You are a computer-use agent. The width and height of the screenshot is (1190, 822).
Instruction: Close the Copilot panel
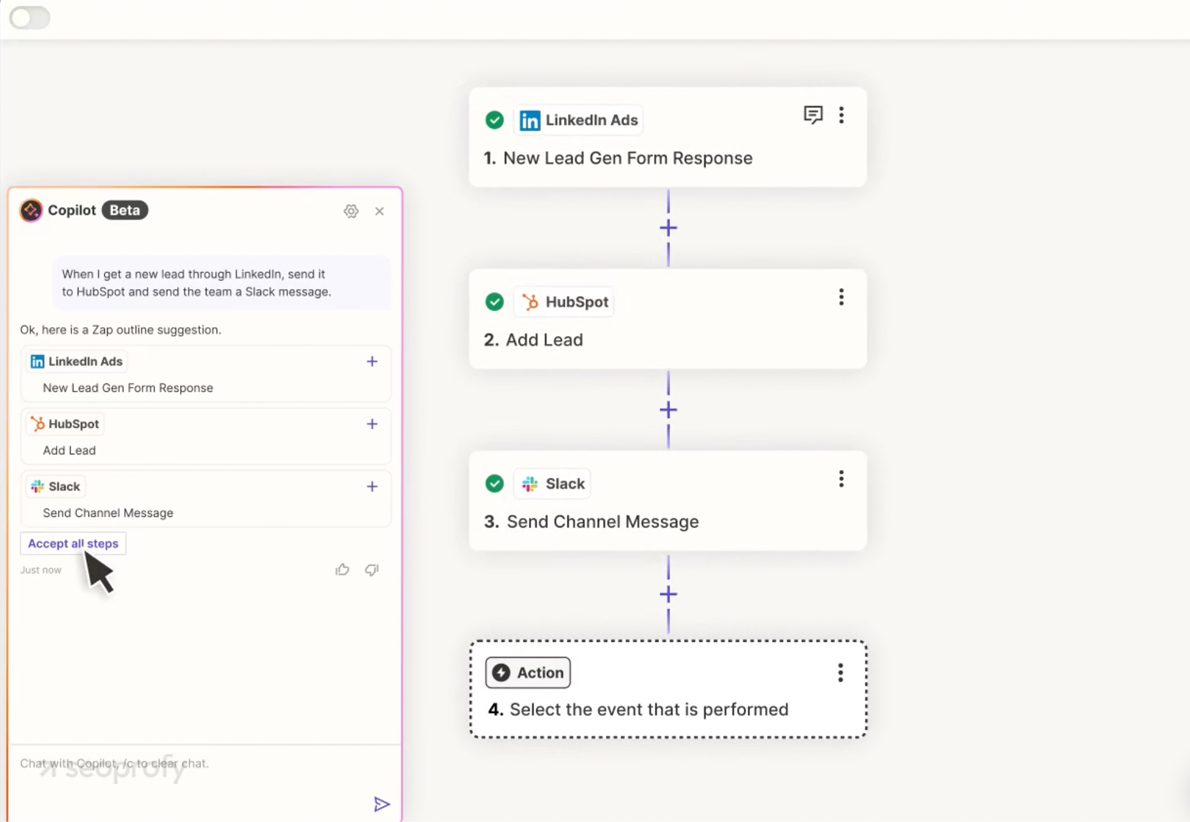point(379,211)
